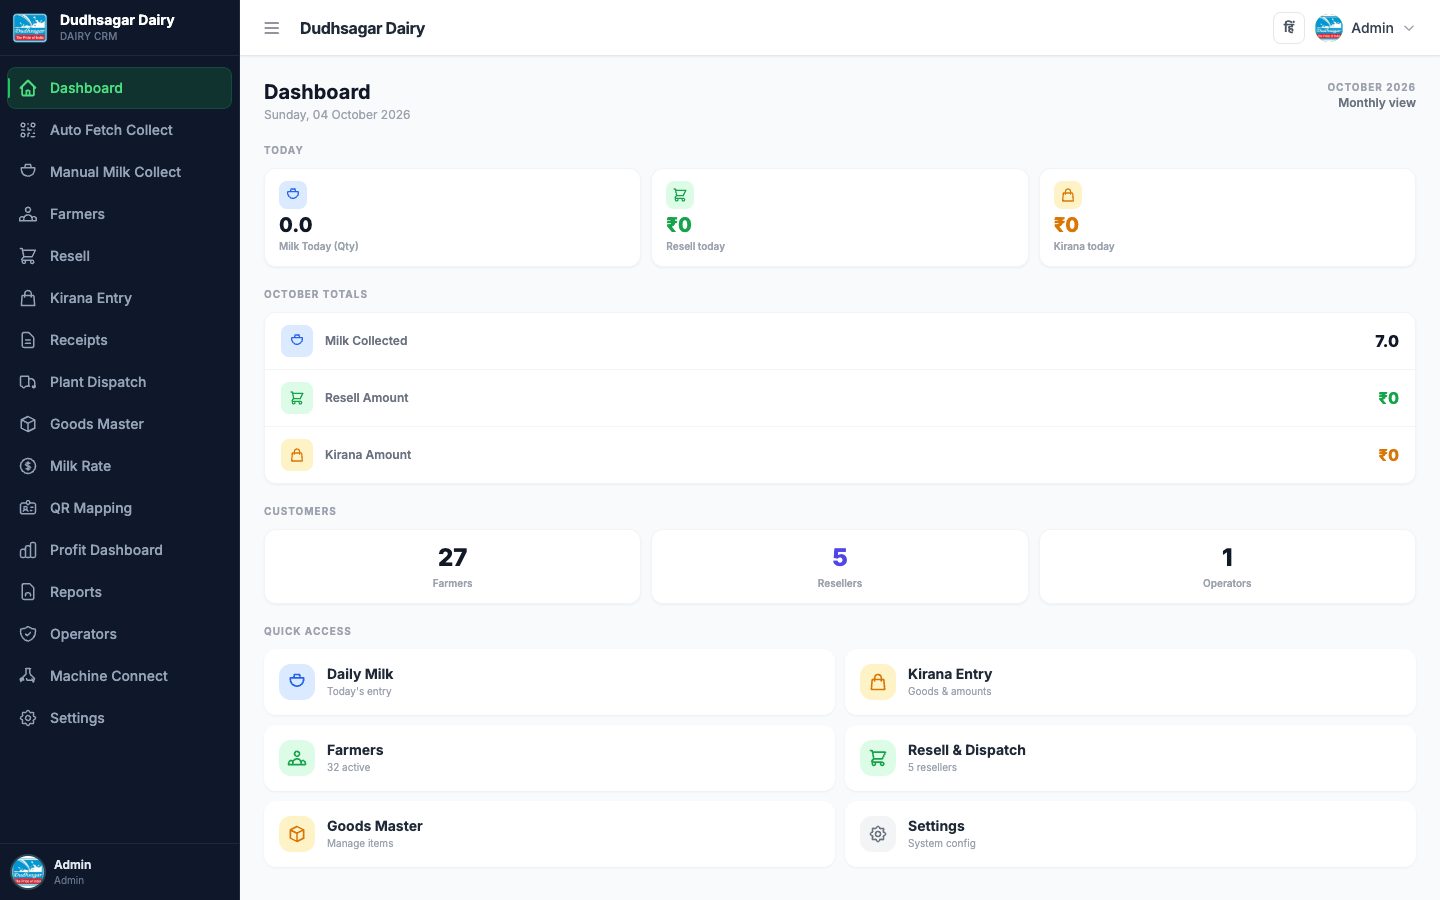Click the Monthly view label

coord(1377,103)
